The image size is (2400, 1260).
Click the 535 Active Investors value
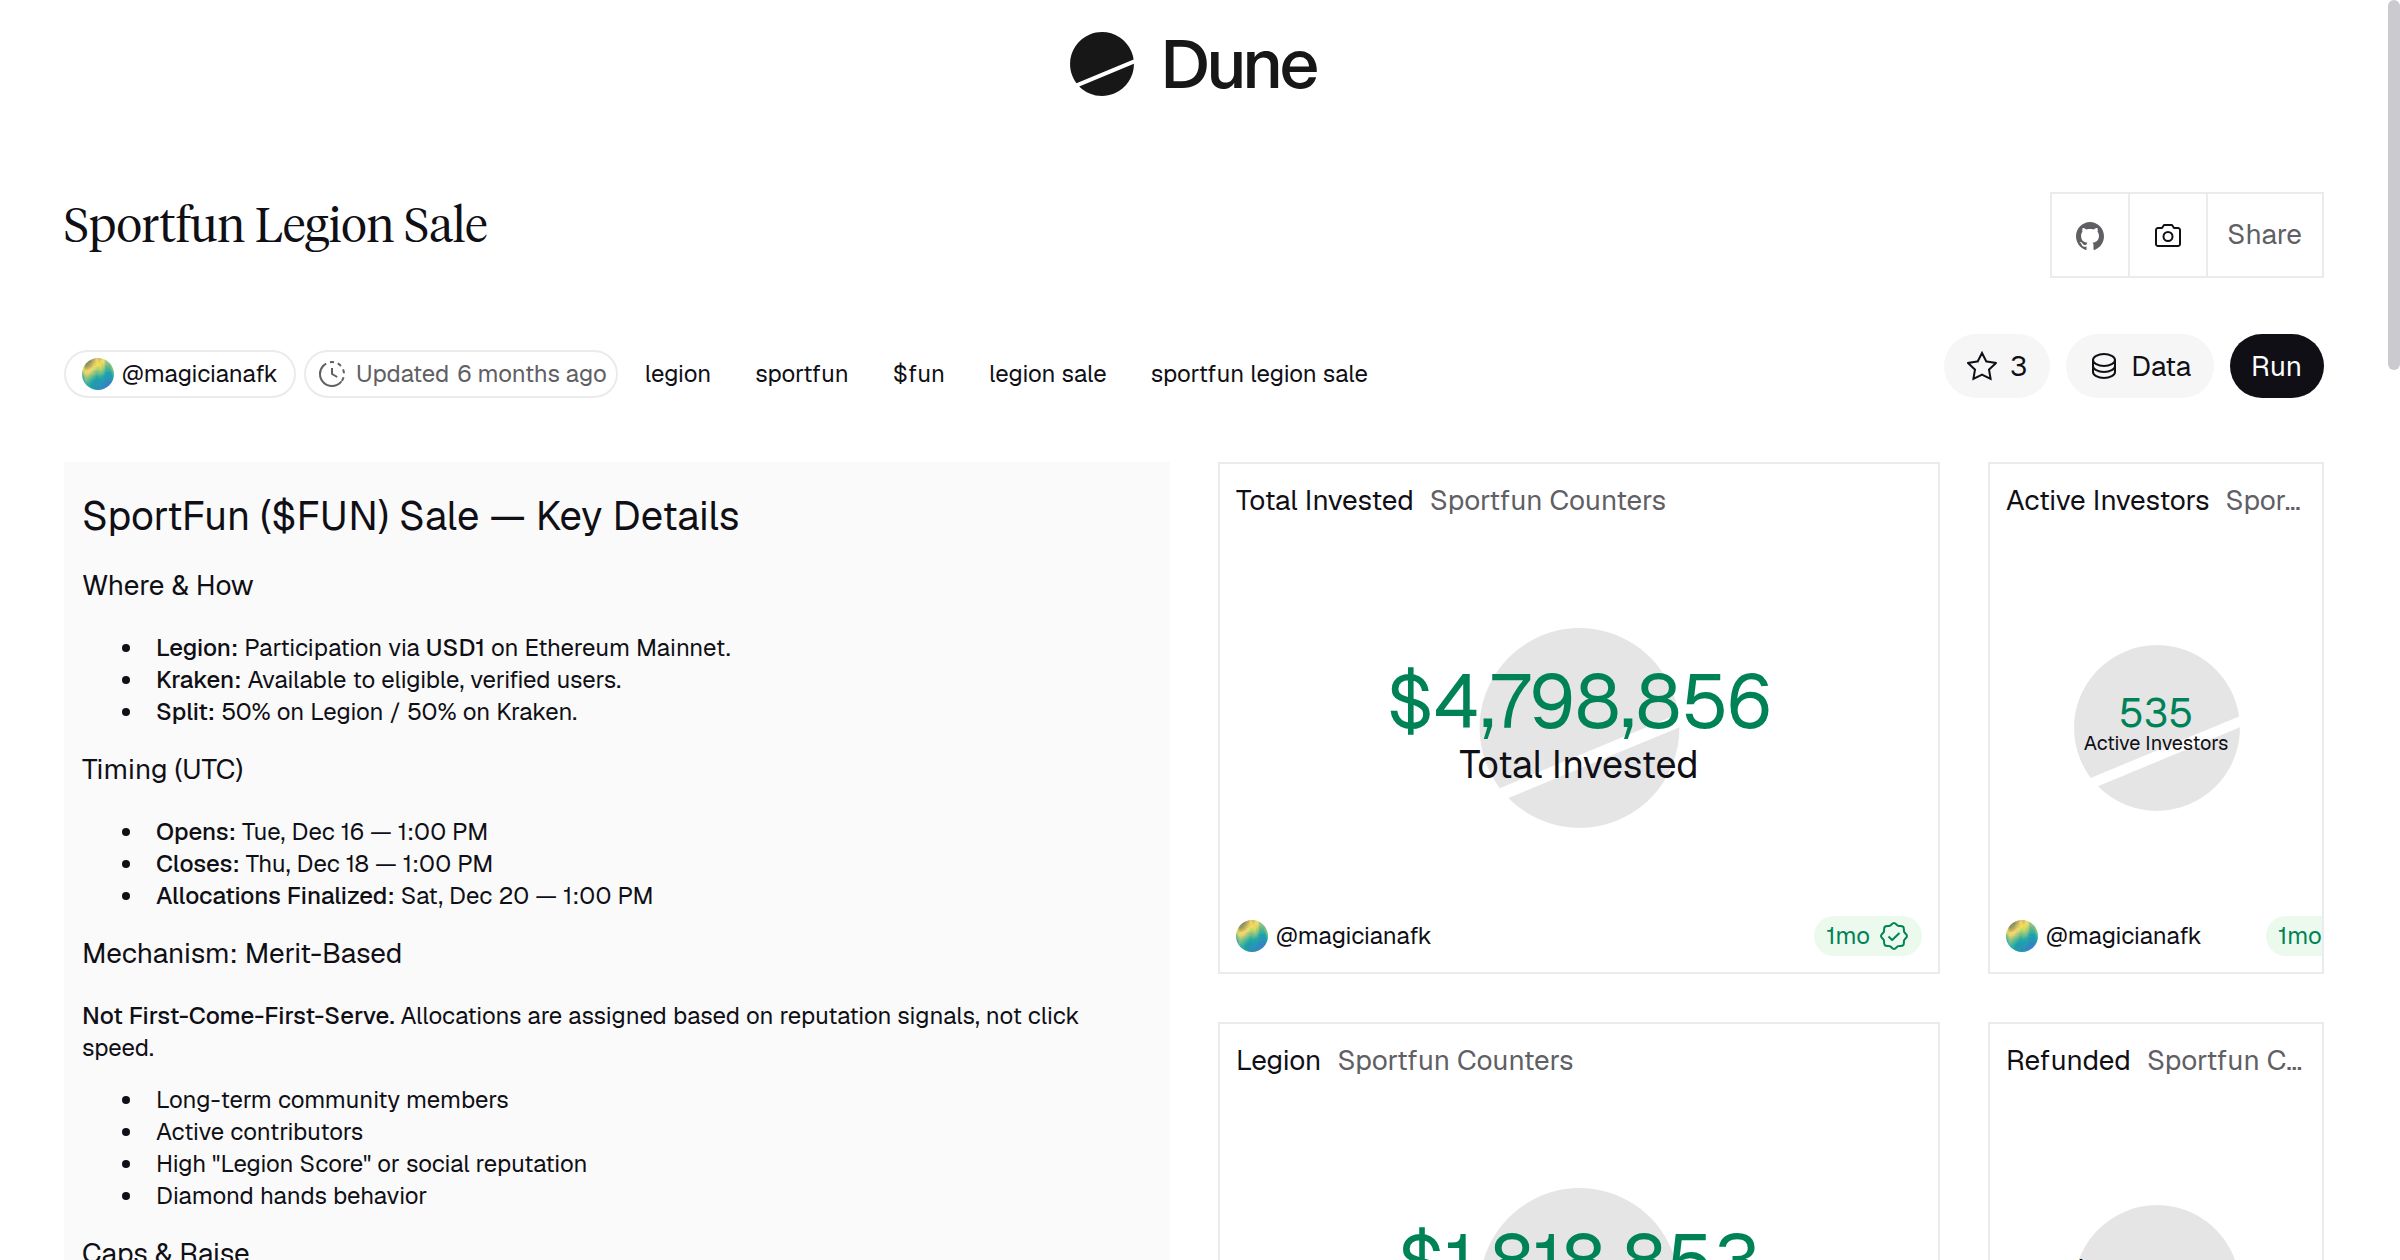(x=2156, y=713)
